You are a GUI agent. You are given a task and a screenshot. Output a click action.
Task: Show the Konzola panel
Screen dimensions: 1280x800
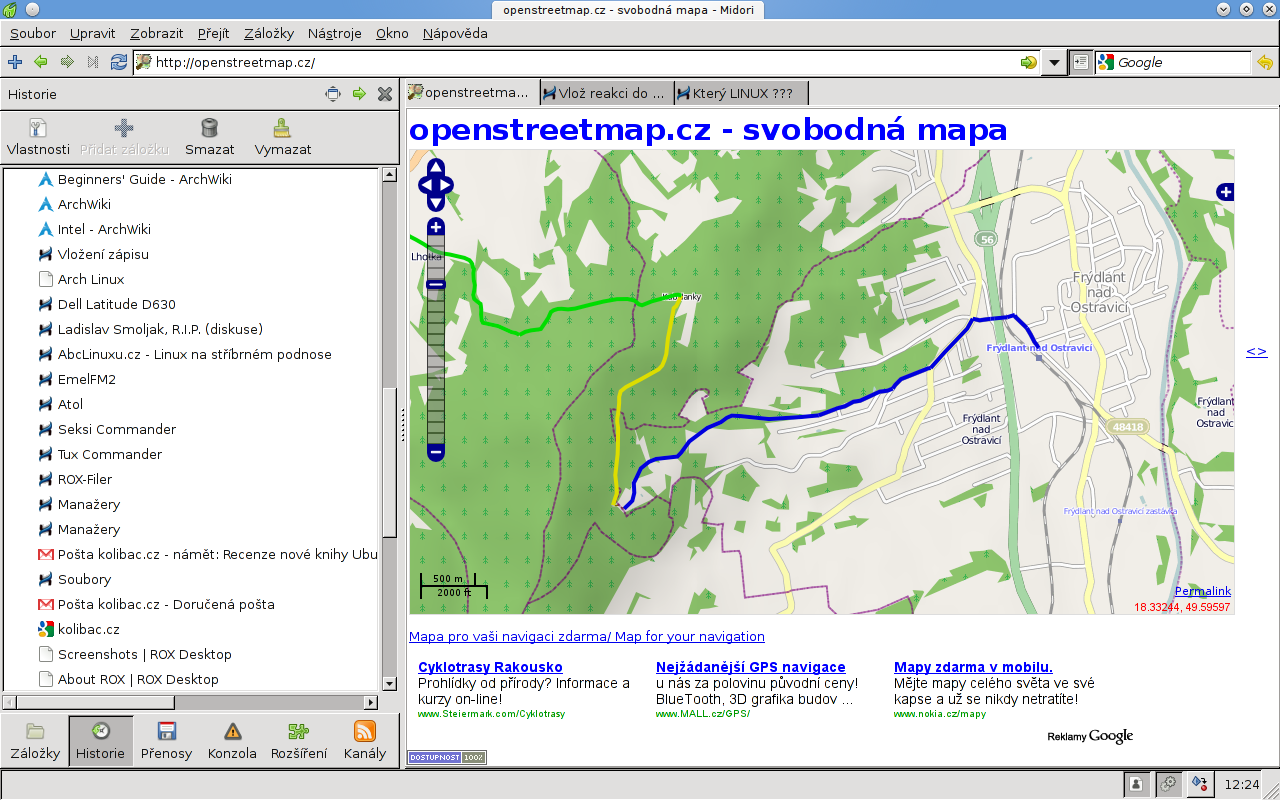[x=232, y=741]
